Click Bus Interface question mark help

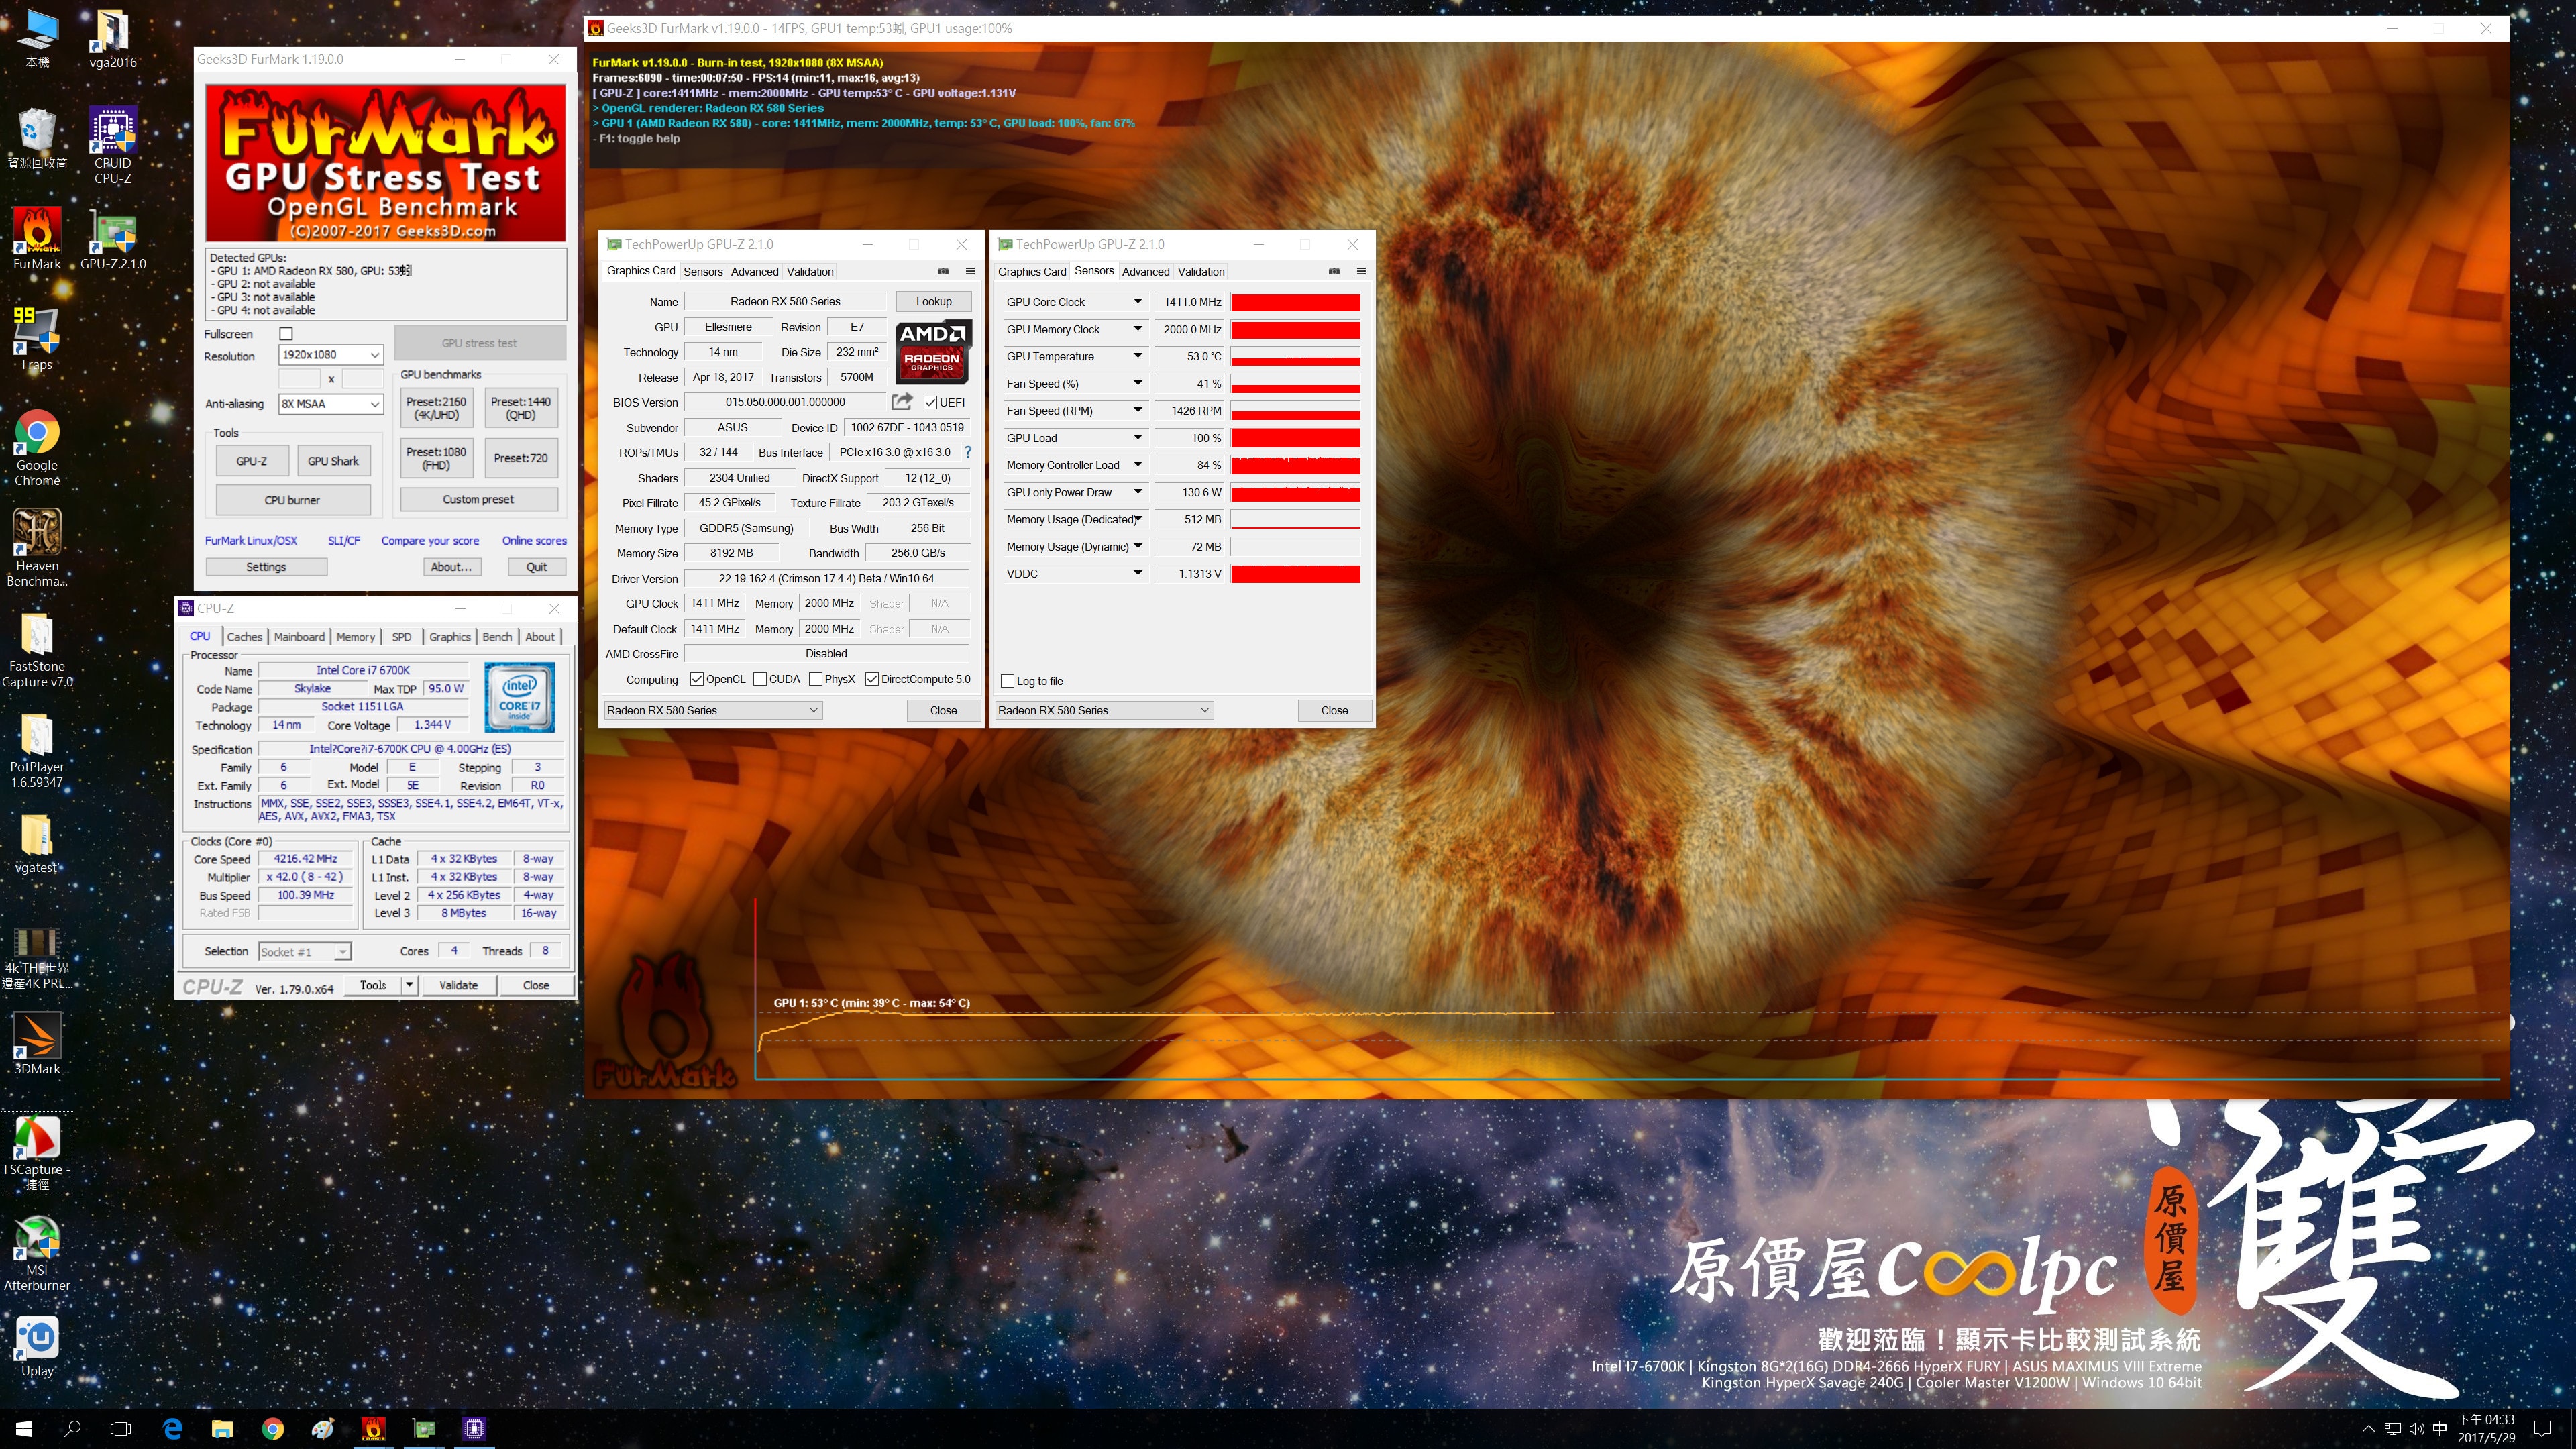pyautogui.click(x=967, y=452)
